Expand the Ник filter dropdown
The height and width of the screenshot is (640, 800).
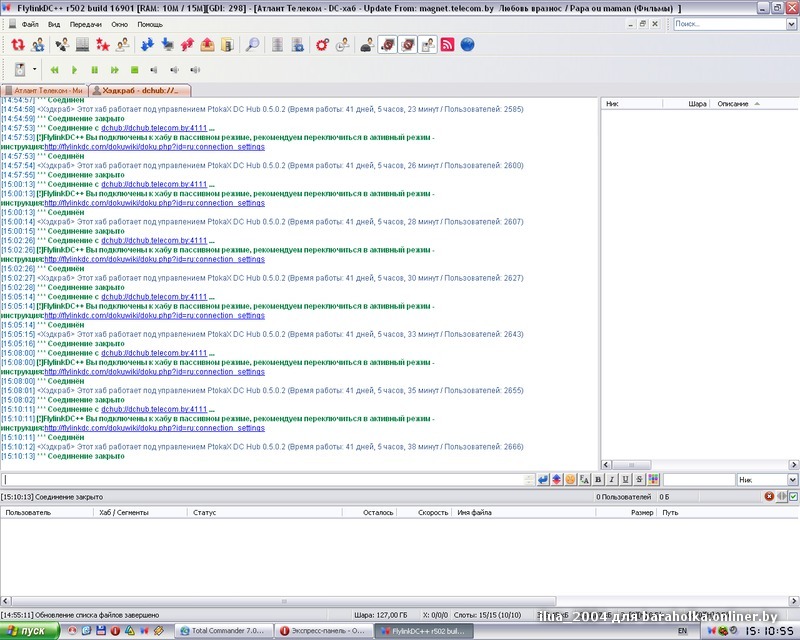(x=792, y=480)
